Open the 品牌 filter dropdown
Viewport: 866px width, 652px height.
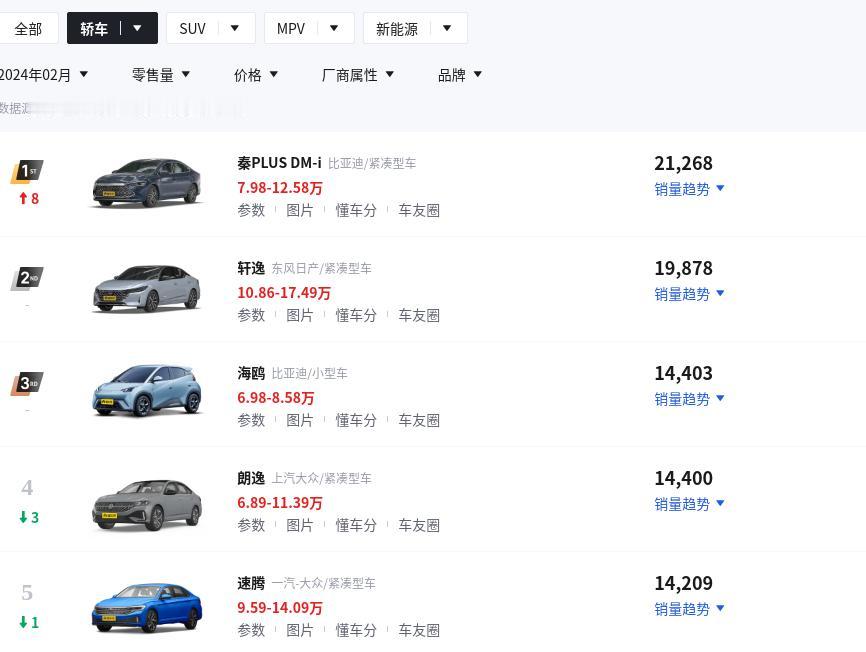tap(460, 75)
